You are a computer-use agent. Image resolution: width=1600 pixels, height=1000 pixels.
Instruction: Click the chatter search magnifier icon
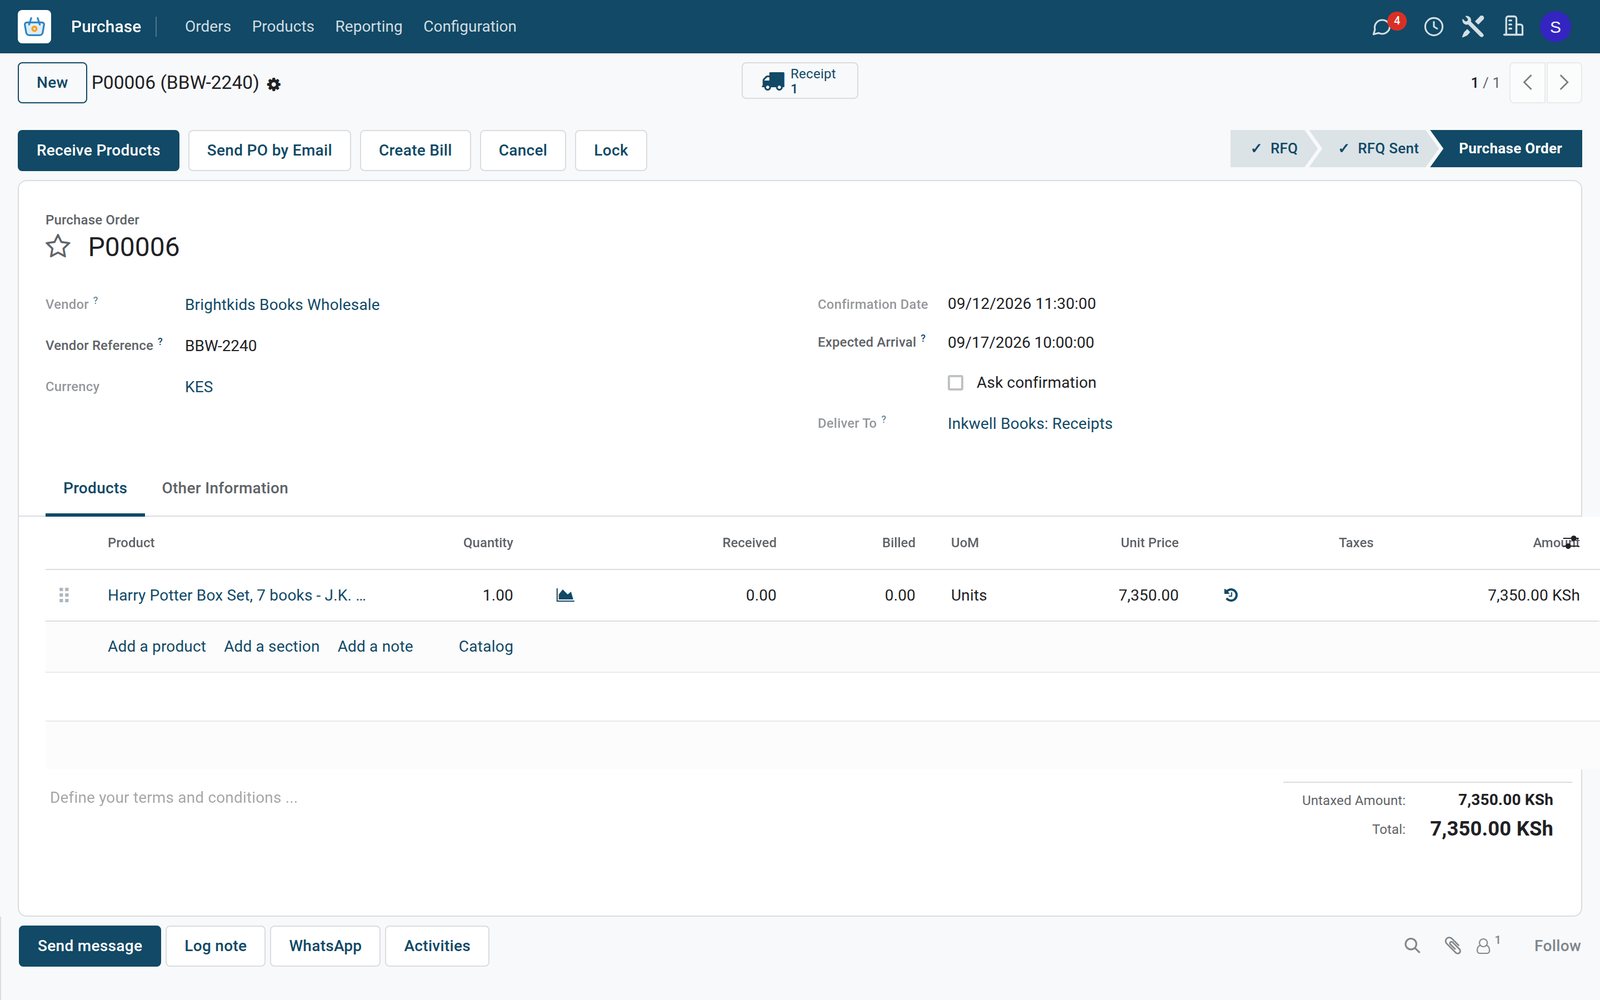(1412, 946)
